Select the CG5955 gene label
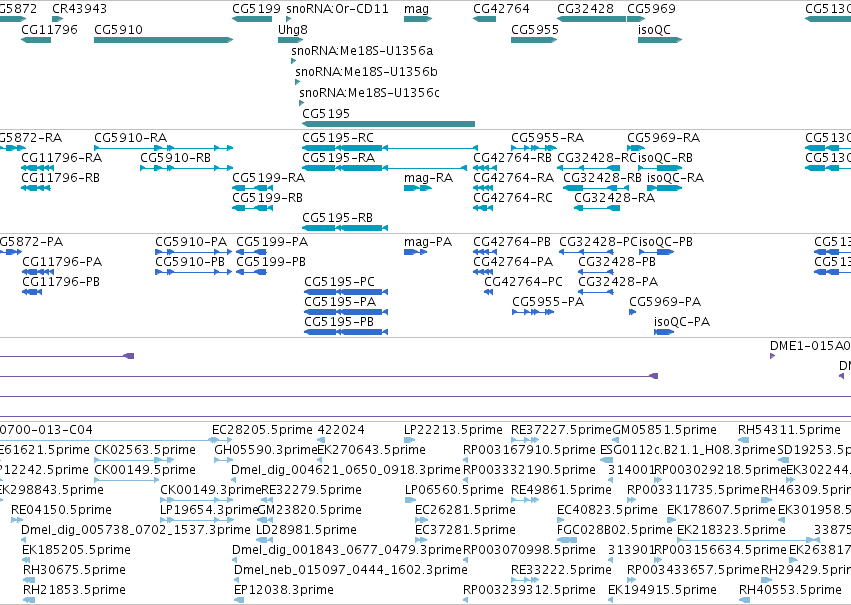 point(535,30)
